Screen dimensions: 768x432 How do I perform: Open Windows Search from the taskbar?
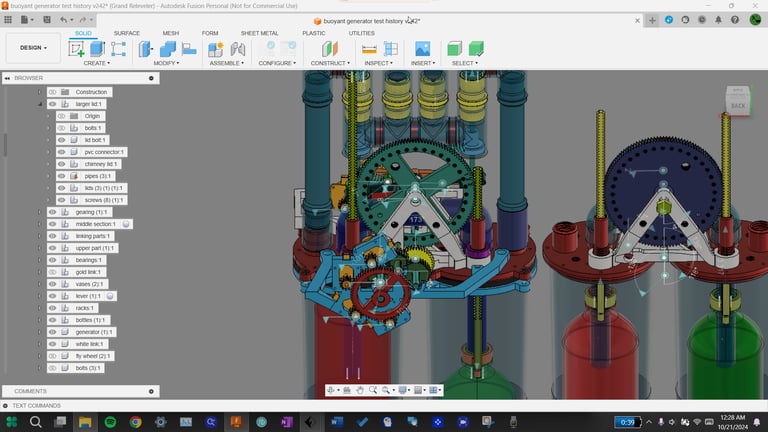(35, 422)
